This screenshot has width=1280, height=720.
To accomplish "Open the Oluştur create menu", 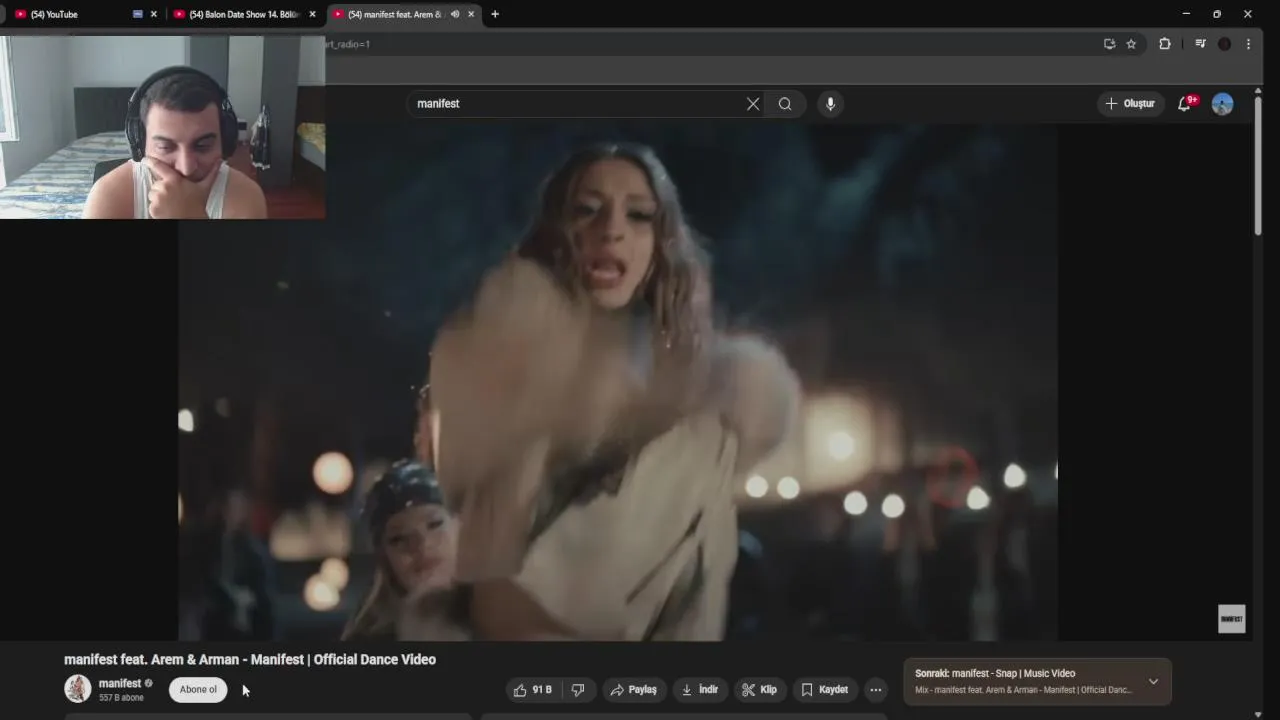I will 1130,104.
